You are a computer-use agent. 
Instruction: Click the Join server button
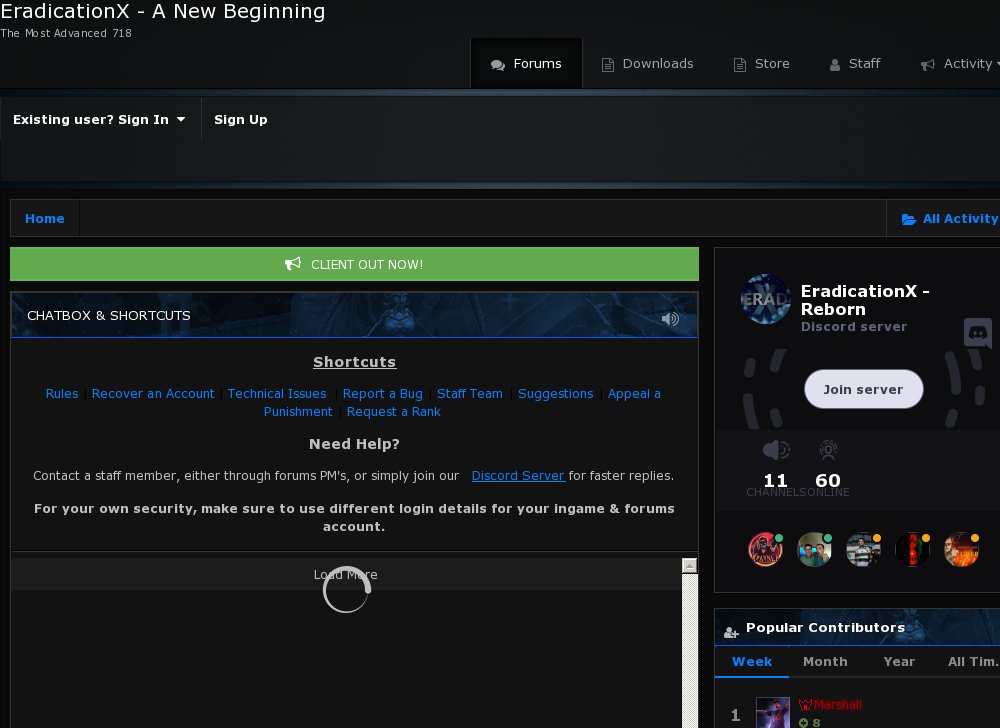864,389
